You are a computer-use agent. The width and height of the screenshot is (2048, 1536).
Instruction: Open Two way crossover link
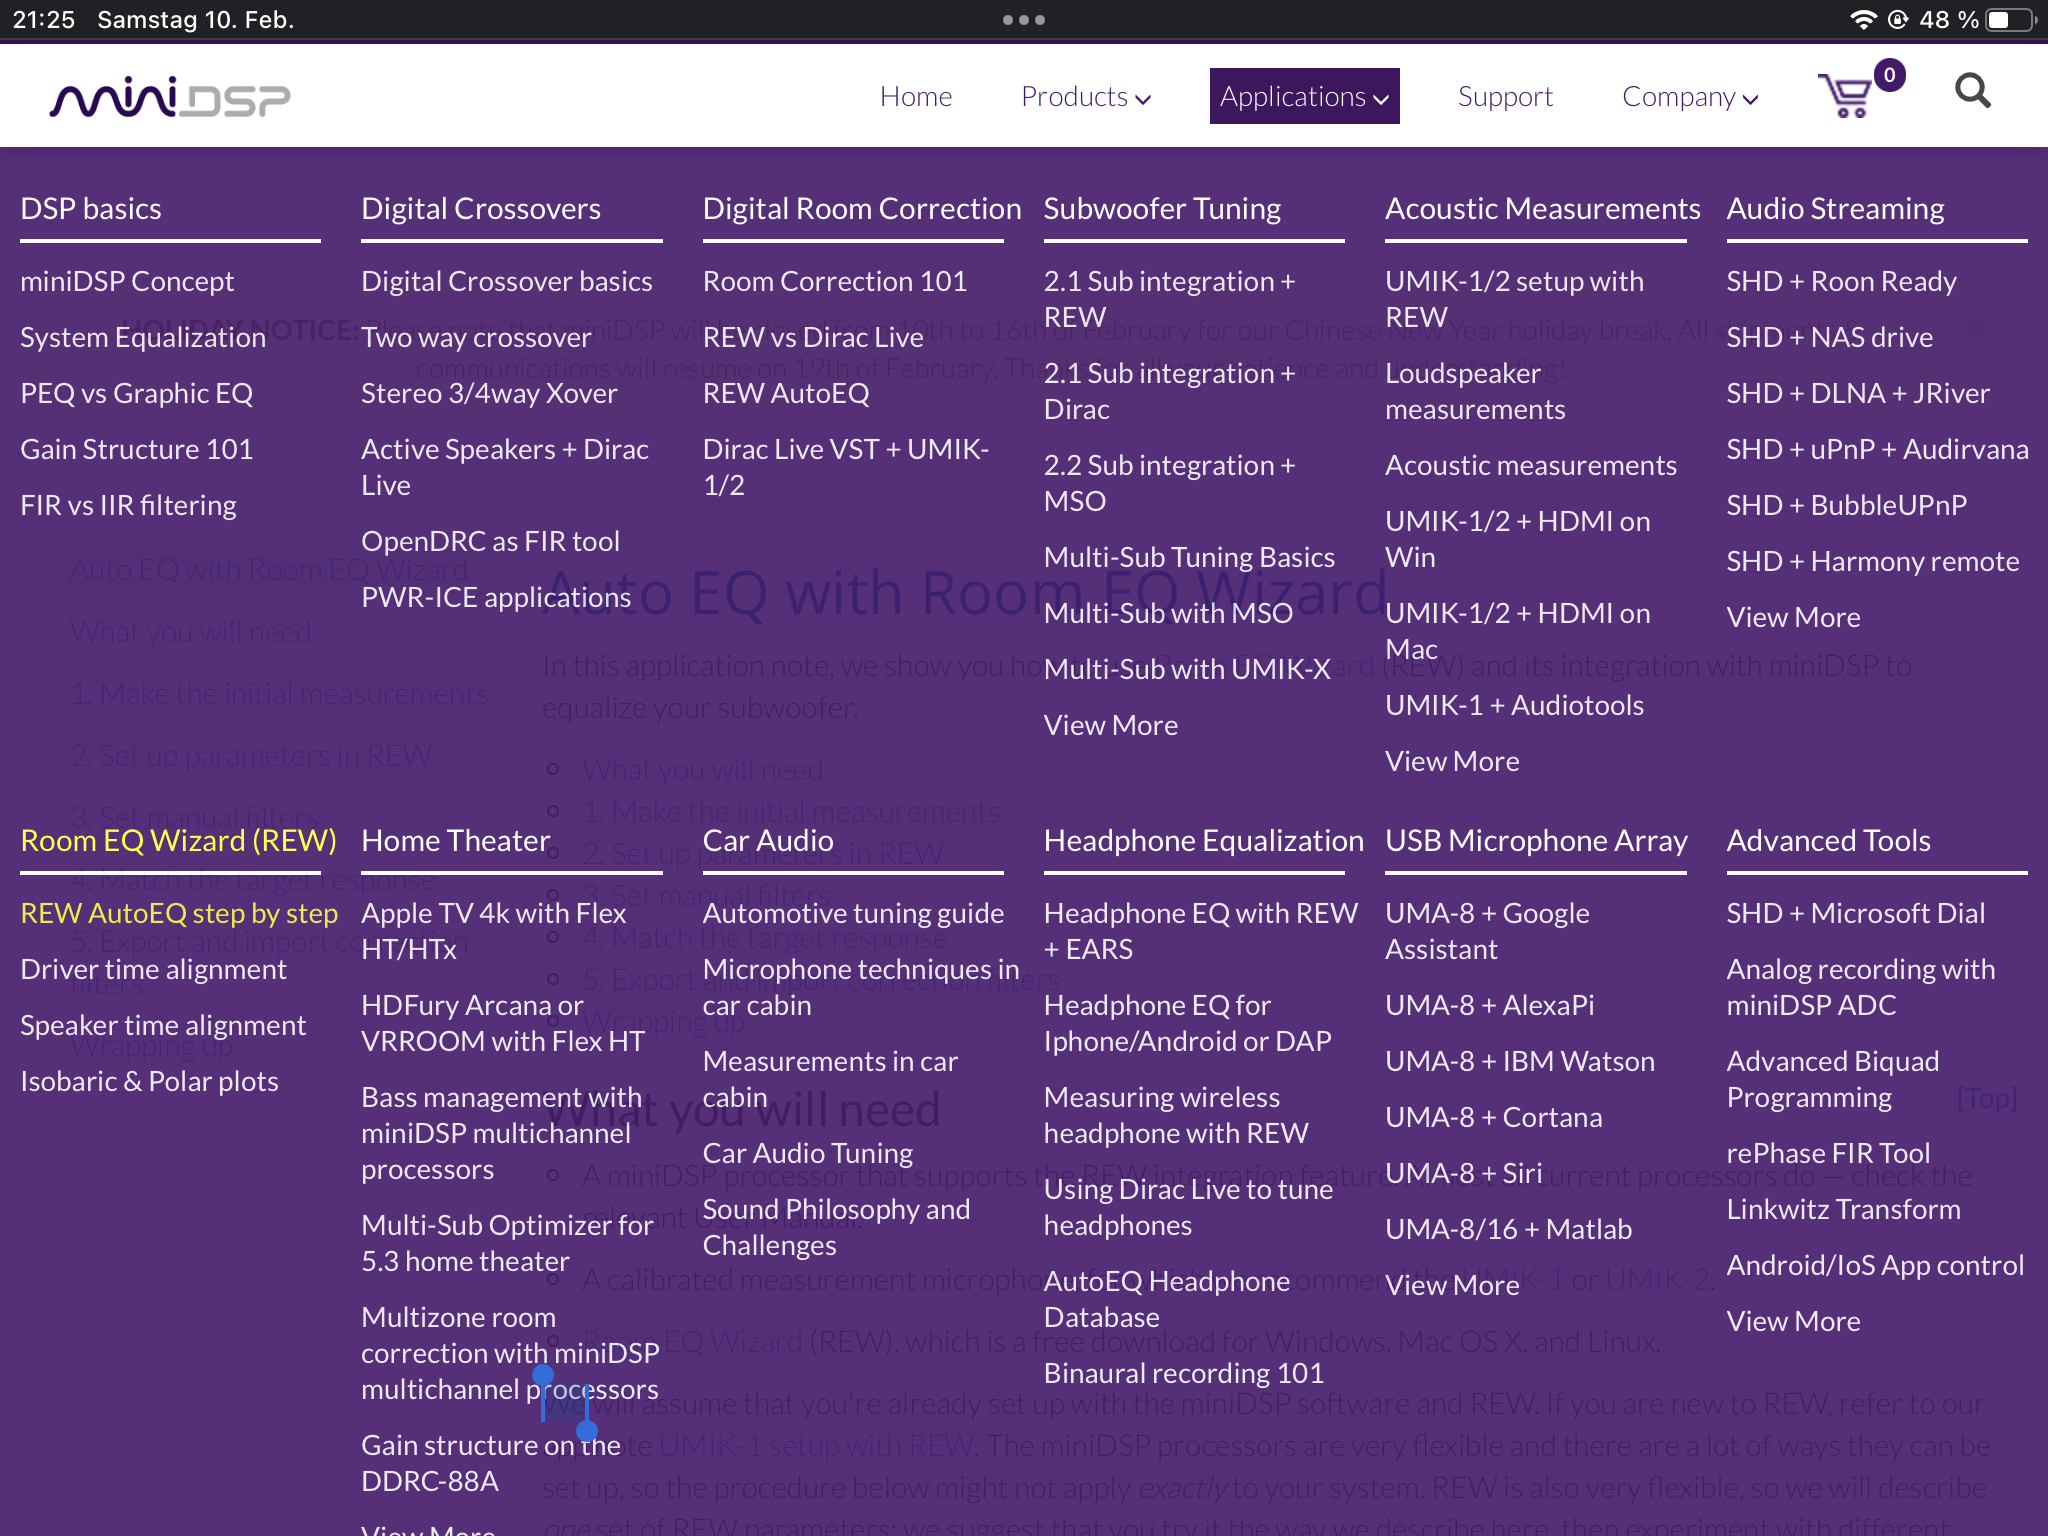tap(476, 337)
